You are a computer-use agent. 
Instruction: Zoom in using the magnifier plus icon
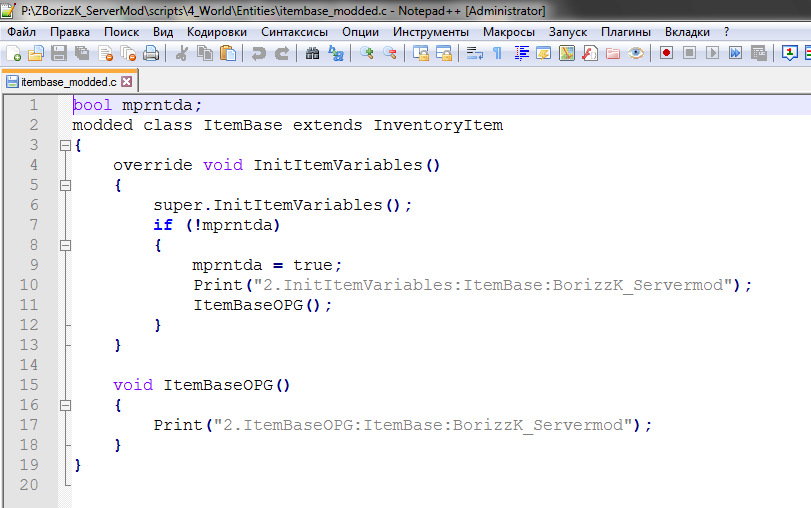point(367,53)
